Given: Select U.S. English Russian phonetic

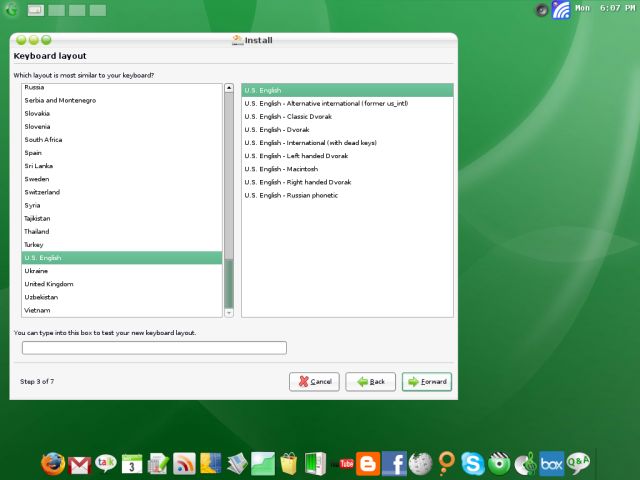Looking at the screenshot, I should [x=347, y=195].
